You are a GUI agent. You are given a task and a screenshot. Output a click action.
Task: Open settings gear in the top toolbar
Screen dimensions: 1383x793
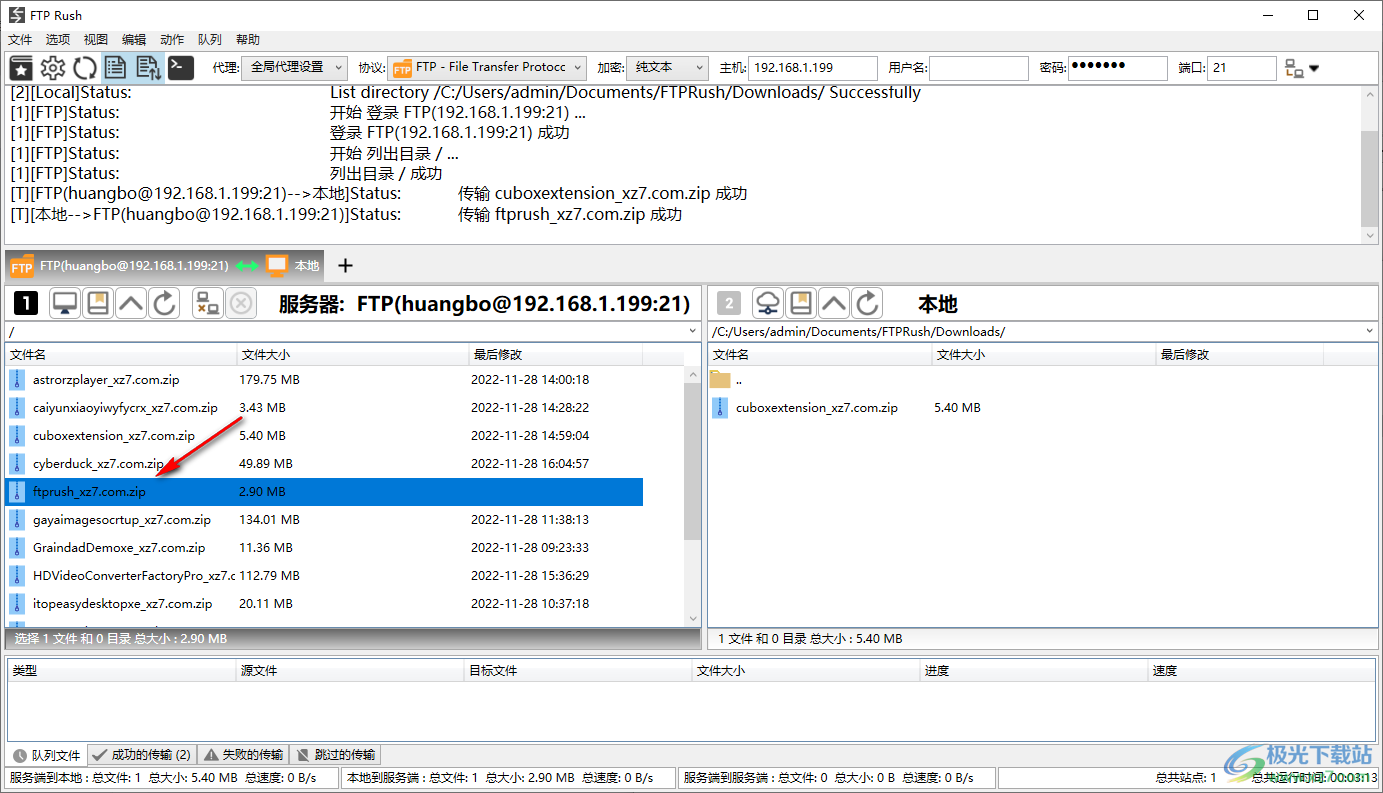click(53, 67)
